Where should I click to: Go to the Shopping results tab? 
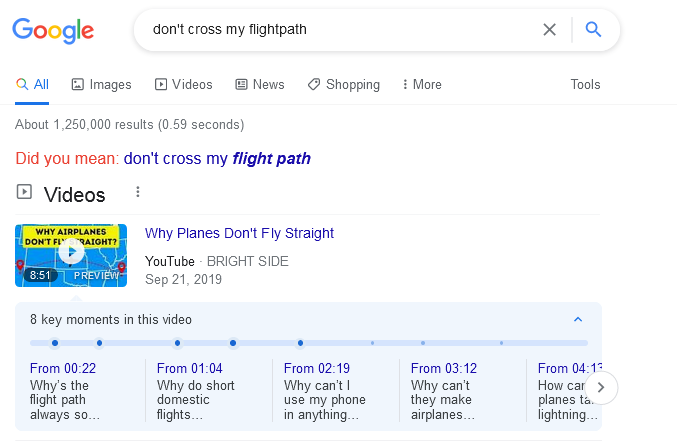pos(344,85)
